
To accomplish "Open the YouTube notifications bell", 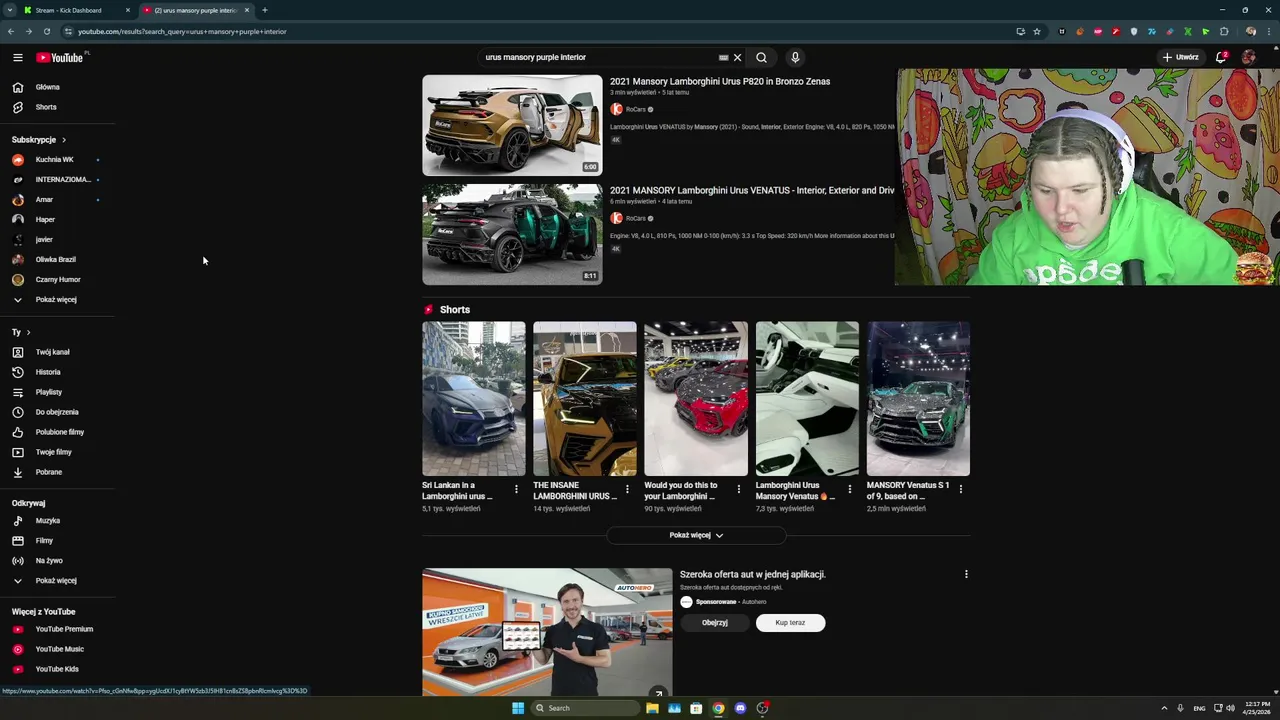I will point(1221,57).
